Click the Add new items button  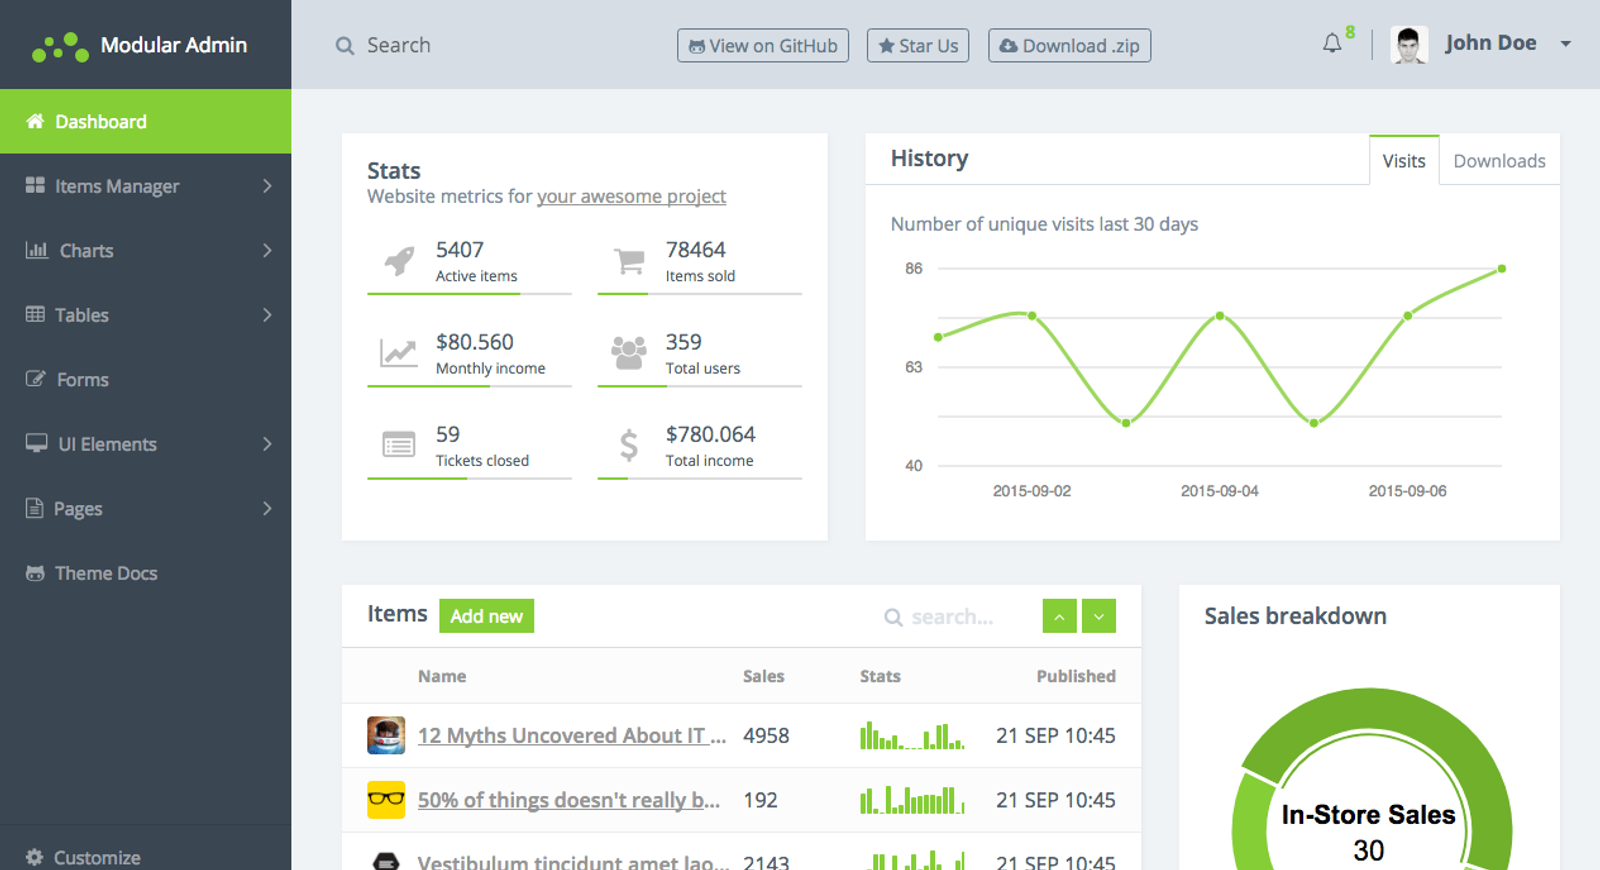coord(486,616)
